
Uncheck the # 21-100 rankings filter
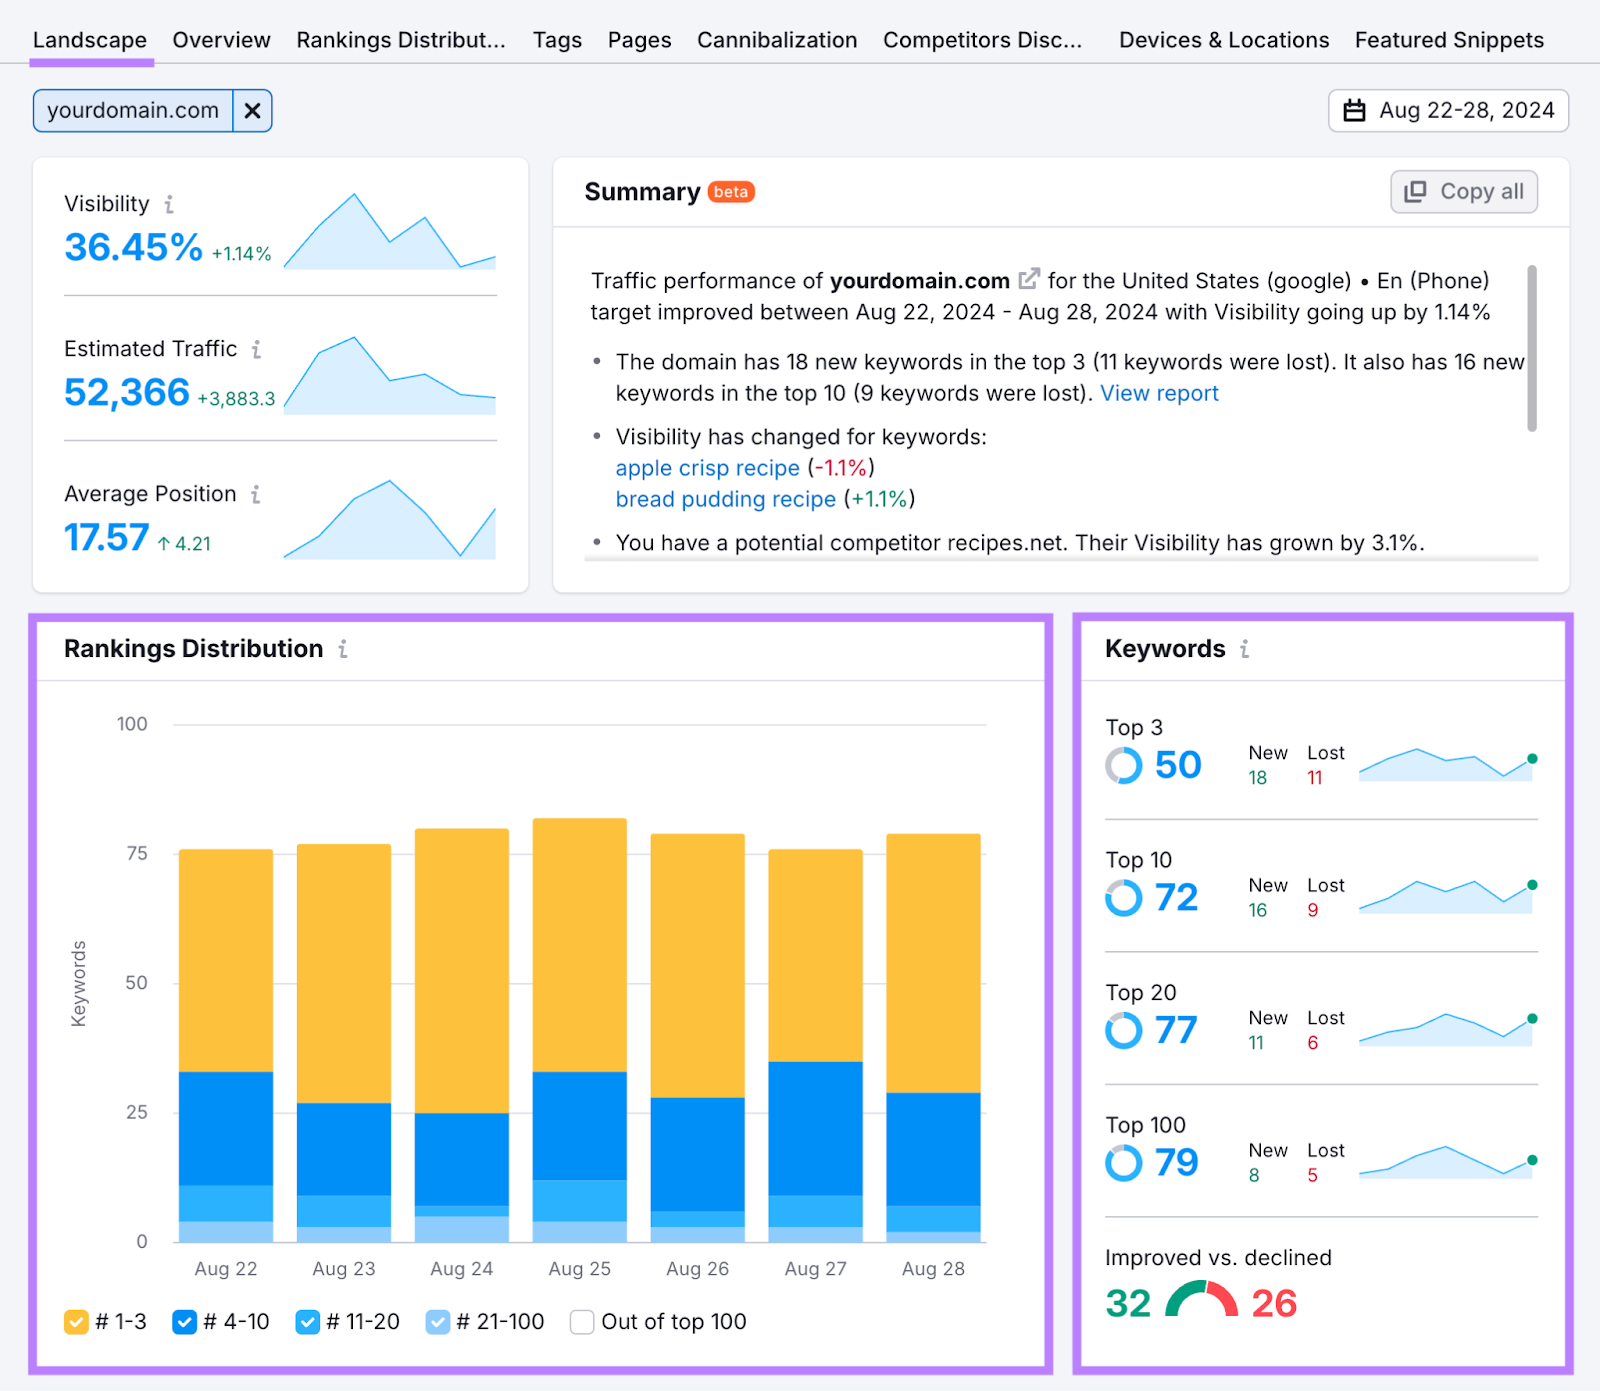coord(437,1321)
